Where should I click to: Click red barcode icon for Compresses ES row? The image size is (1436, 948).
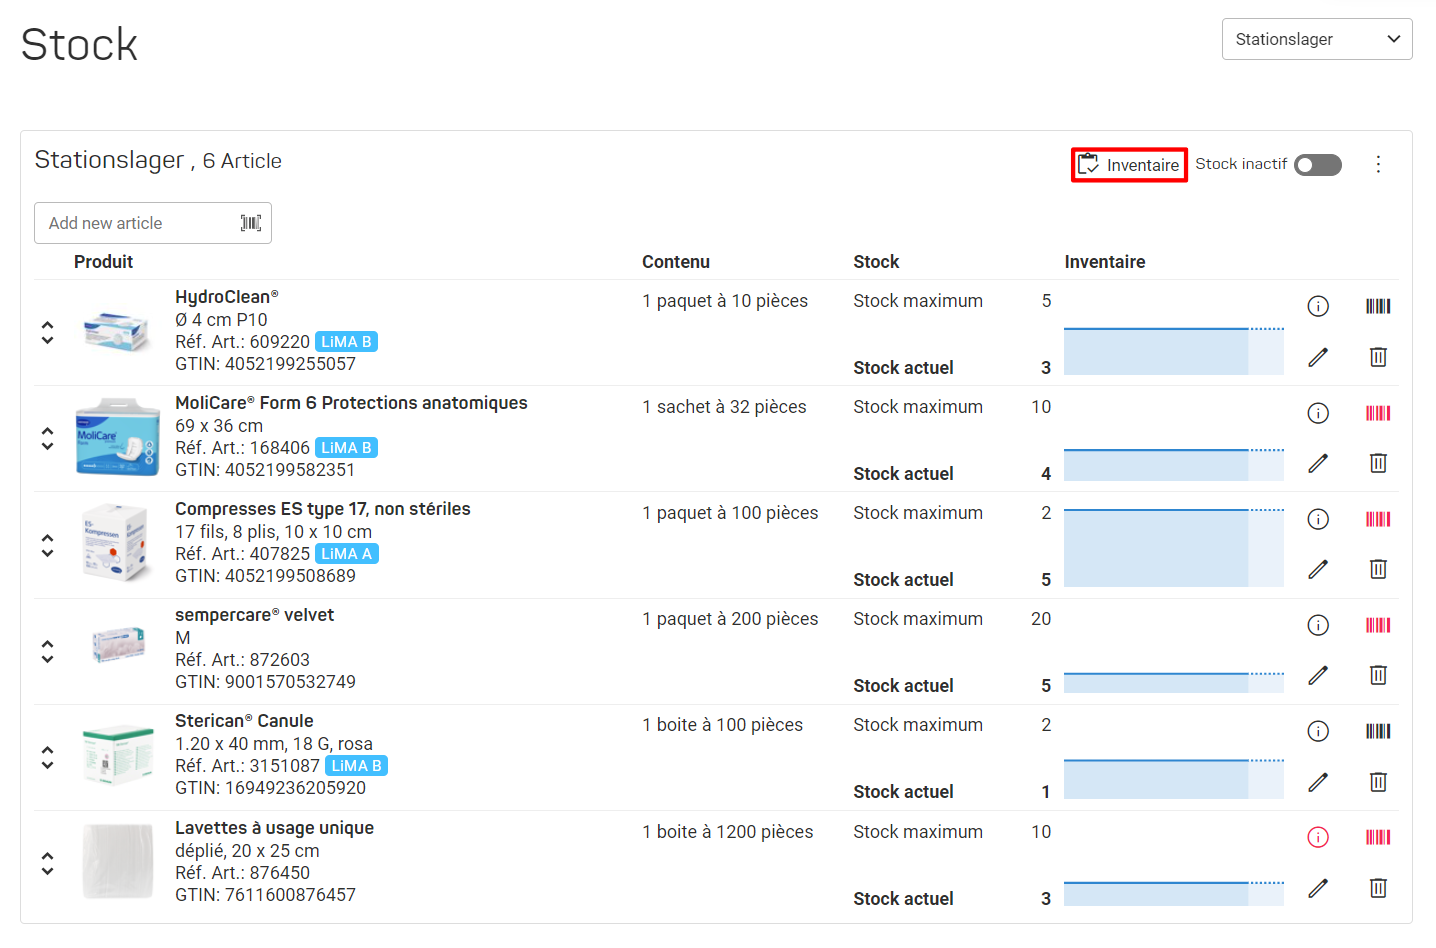tap(1378, 518)
